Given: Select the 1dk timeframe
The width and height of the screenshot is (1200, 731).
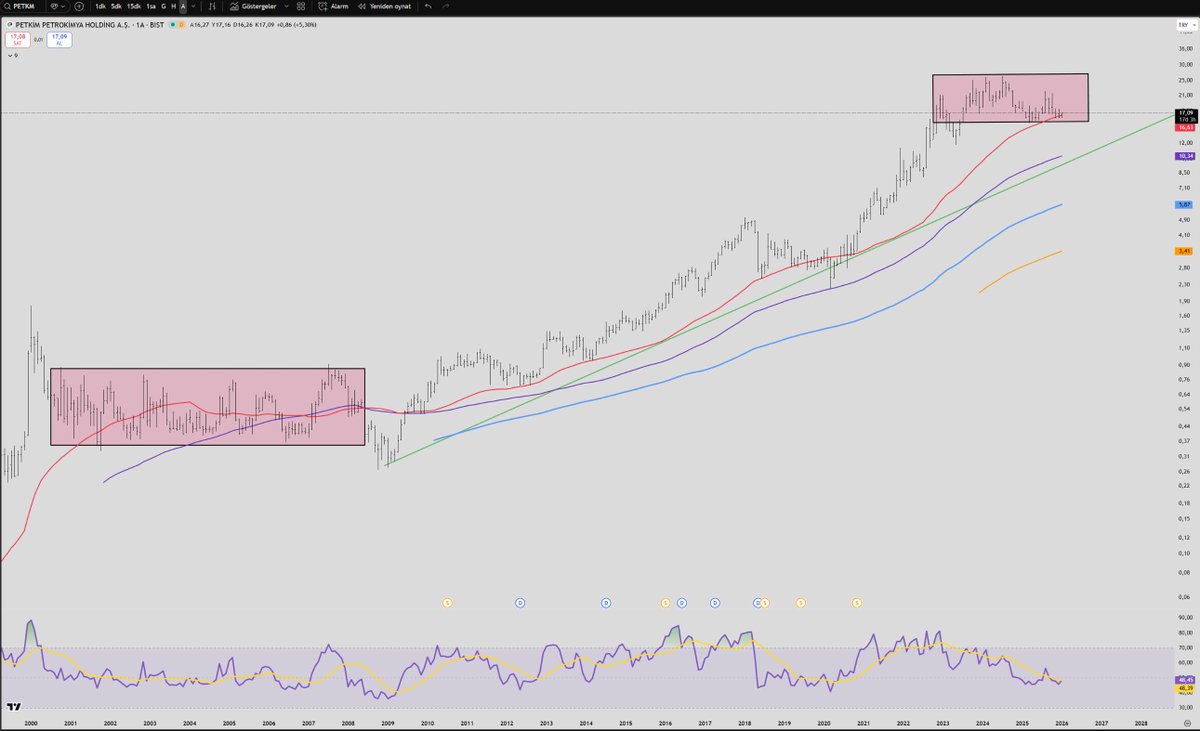Looking at the screenshot, I should (x=101, y=6).
